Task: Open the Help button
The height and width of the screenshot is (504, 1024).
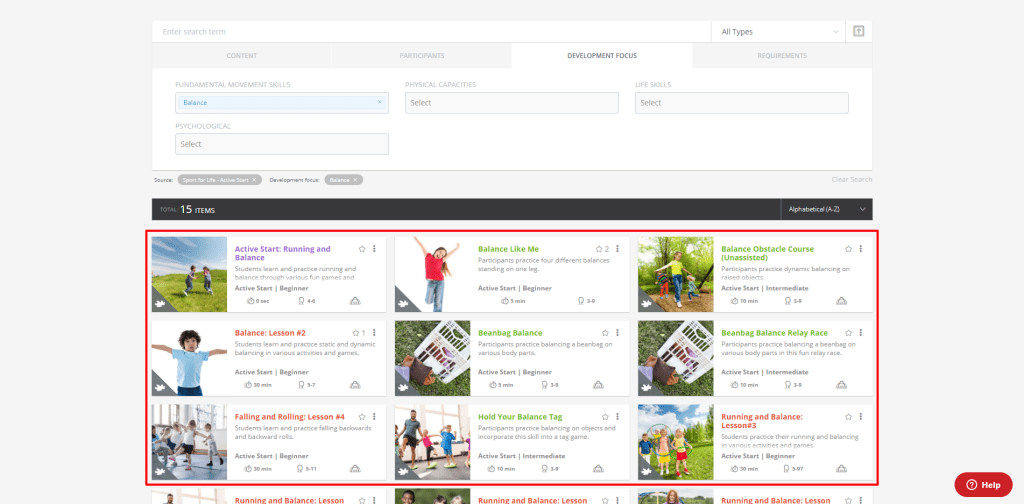Action: click(984, 484)
